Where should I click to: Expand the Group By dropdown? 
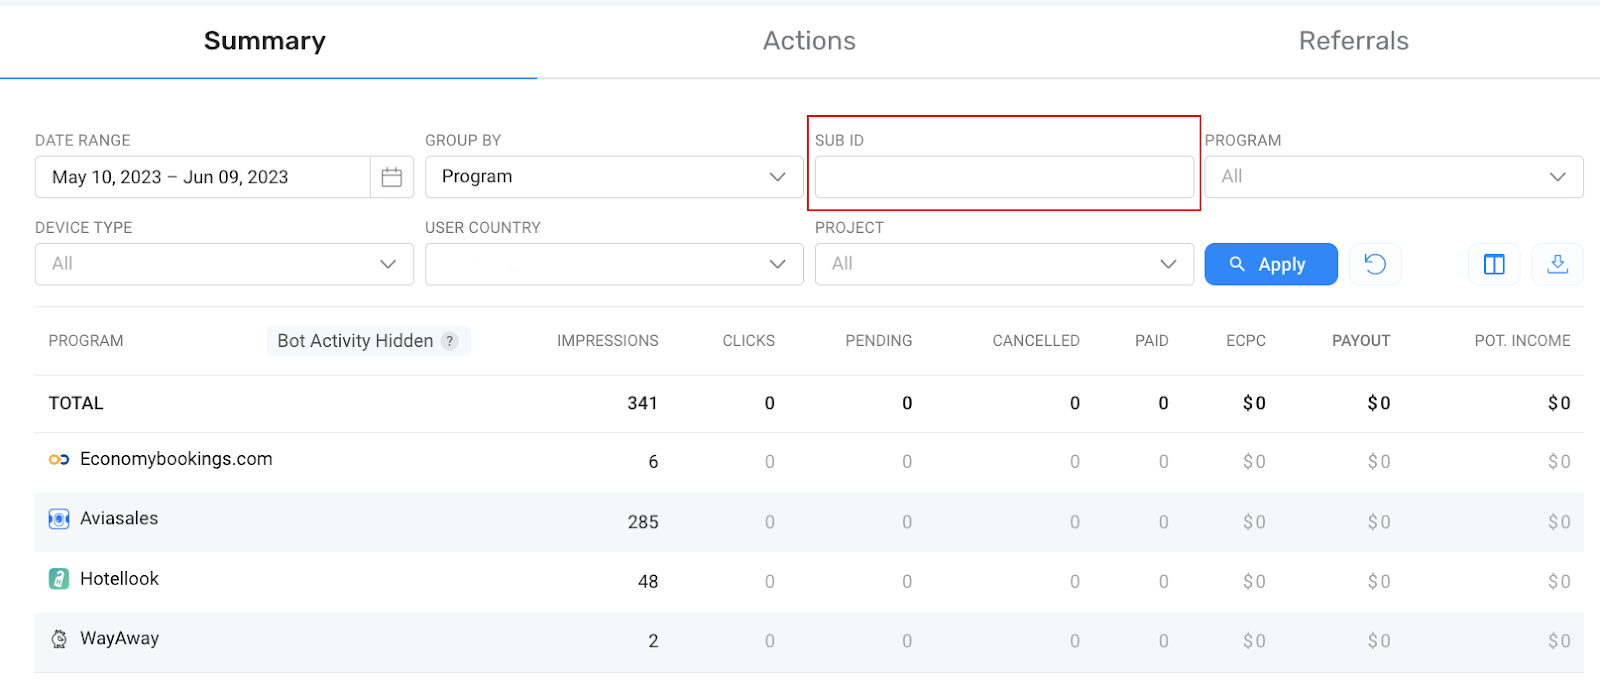tap(614, 177)
